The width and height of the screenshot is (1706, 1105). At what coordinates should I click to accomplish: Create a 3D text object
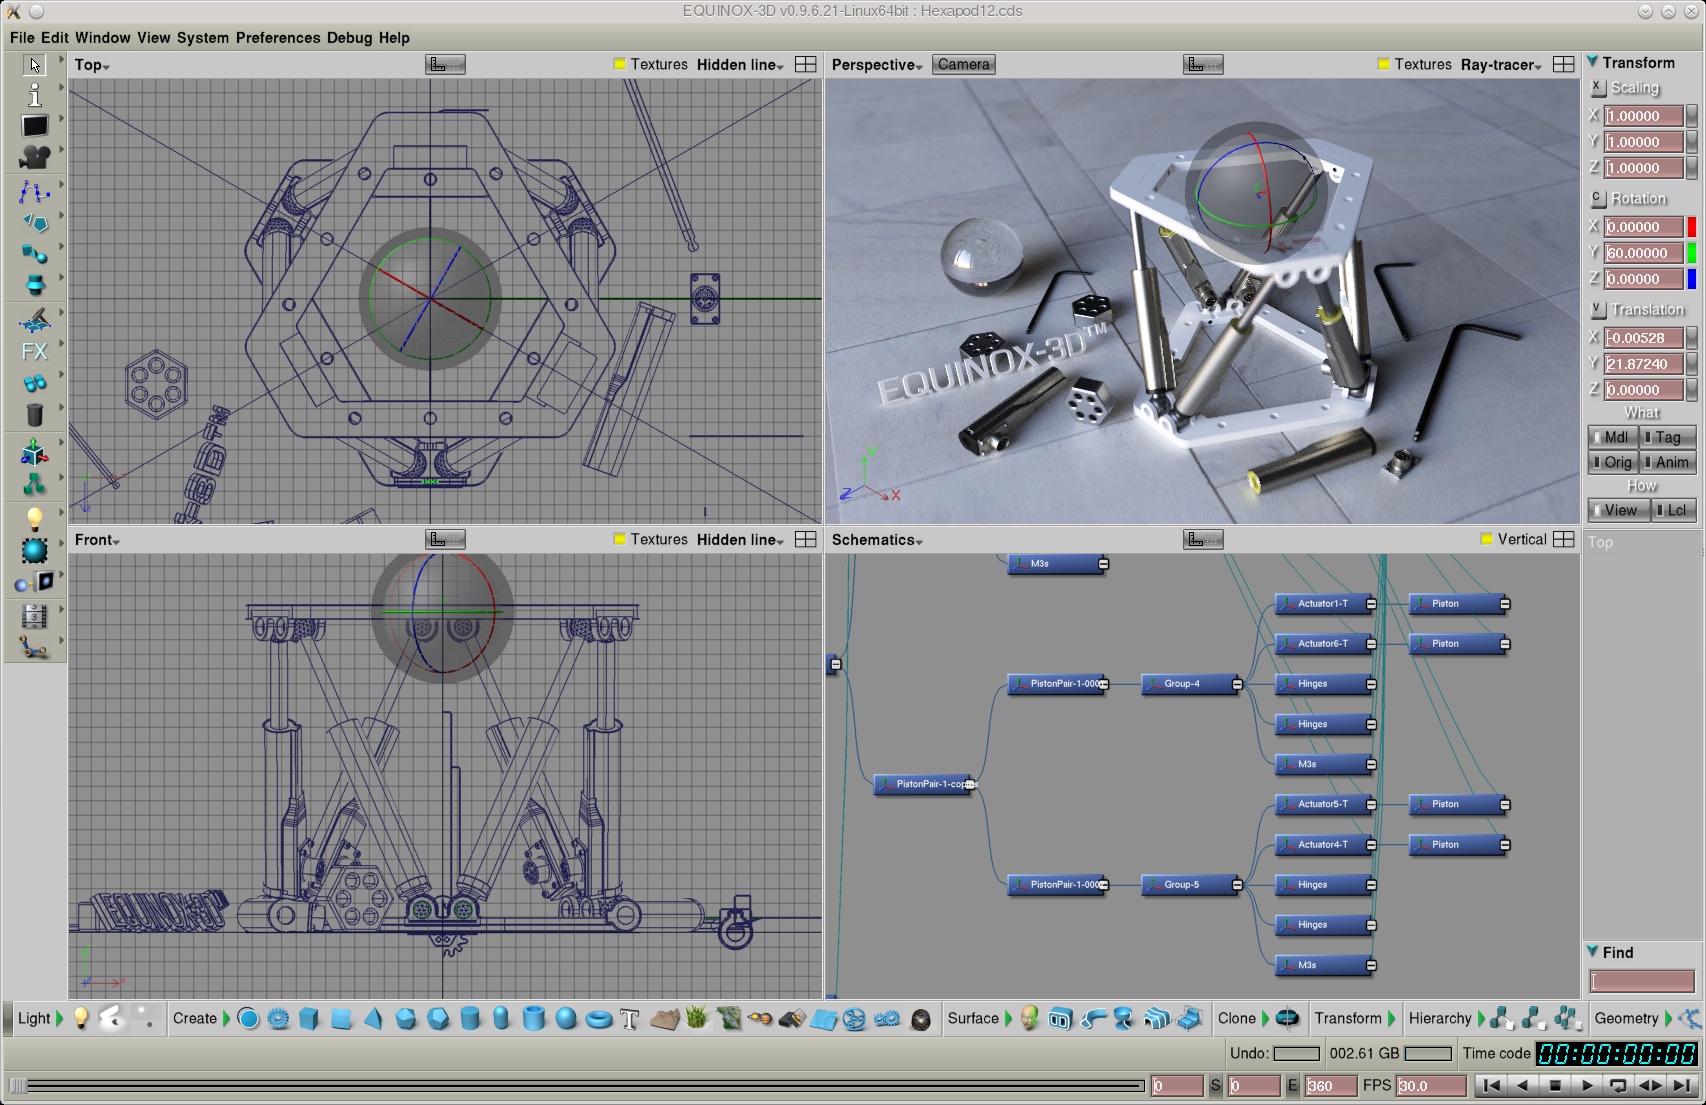point(629,1019)
